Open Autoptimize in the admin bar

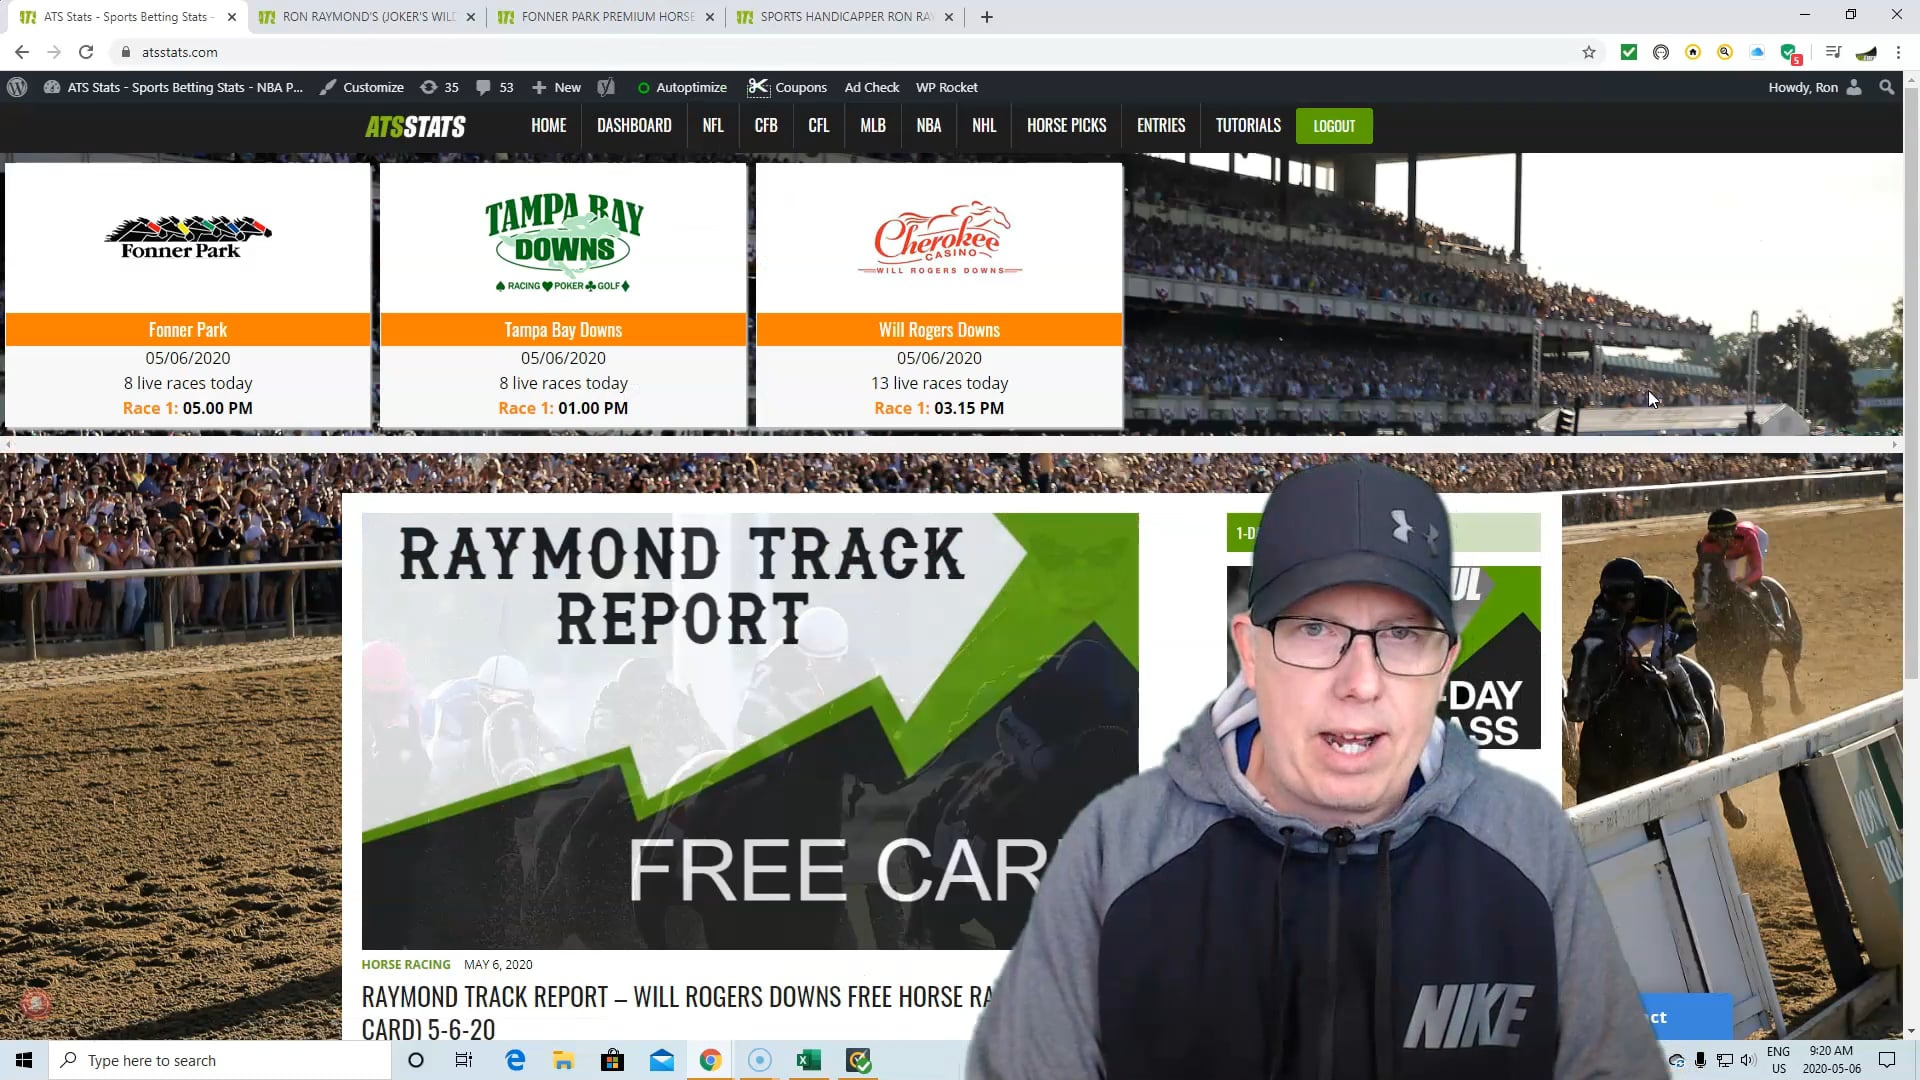tap(682, 87)
